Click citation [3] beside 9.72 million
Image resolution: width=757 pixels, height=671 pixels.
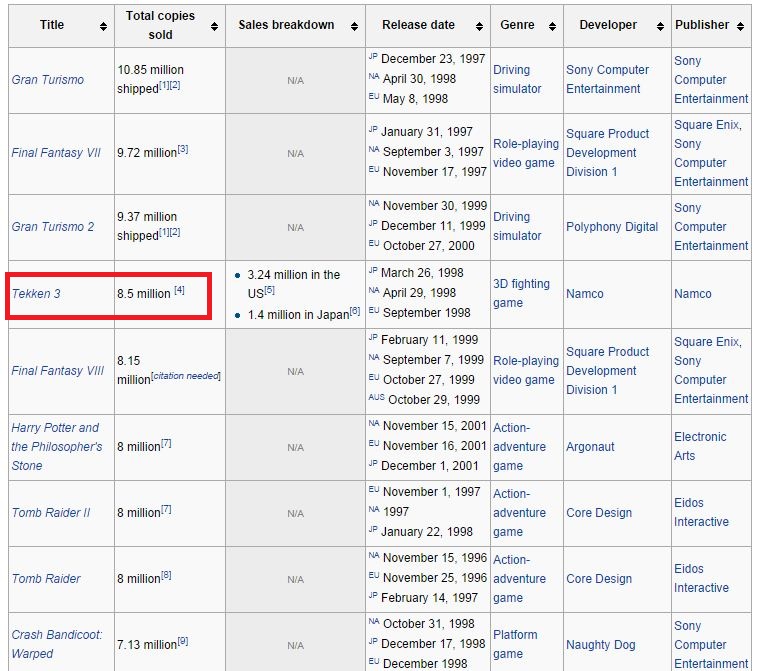point(183,149)
